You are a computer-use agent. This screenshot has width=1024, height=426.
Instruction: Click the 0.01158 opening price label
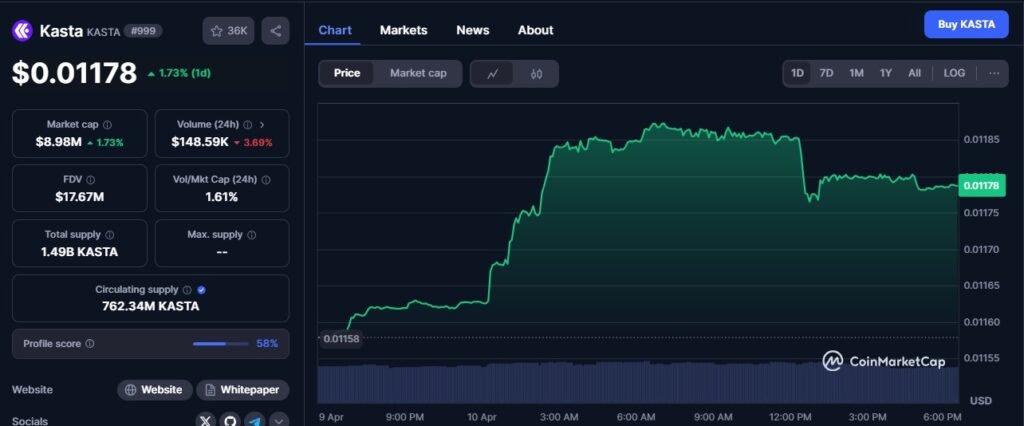342,338
